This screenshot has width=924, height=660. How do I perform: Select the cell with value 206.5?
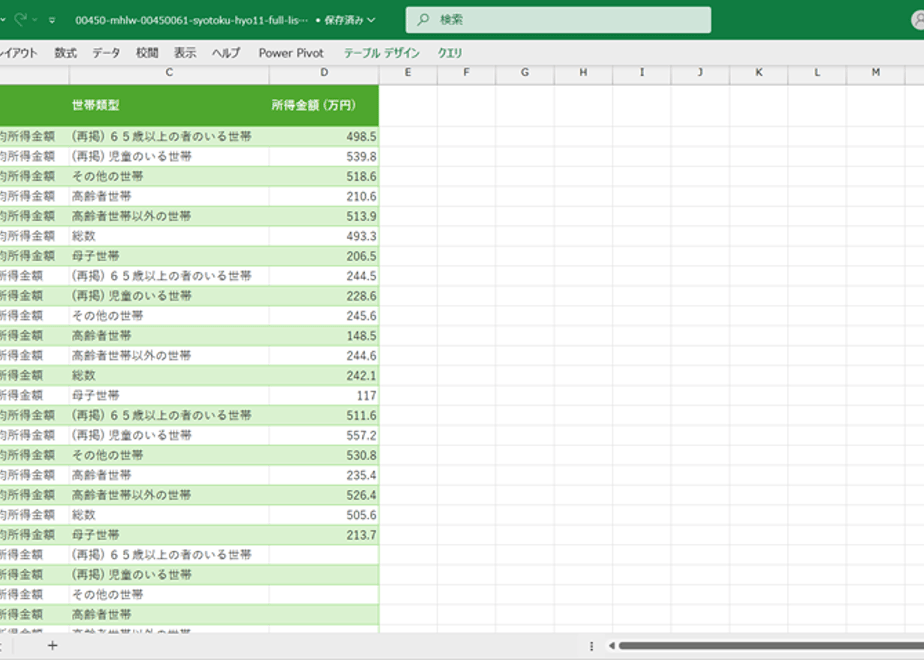coord(324,256)
